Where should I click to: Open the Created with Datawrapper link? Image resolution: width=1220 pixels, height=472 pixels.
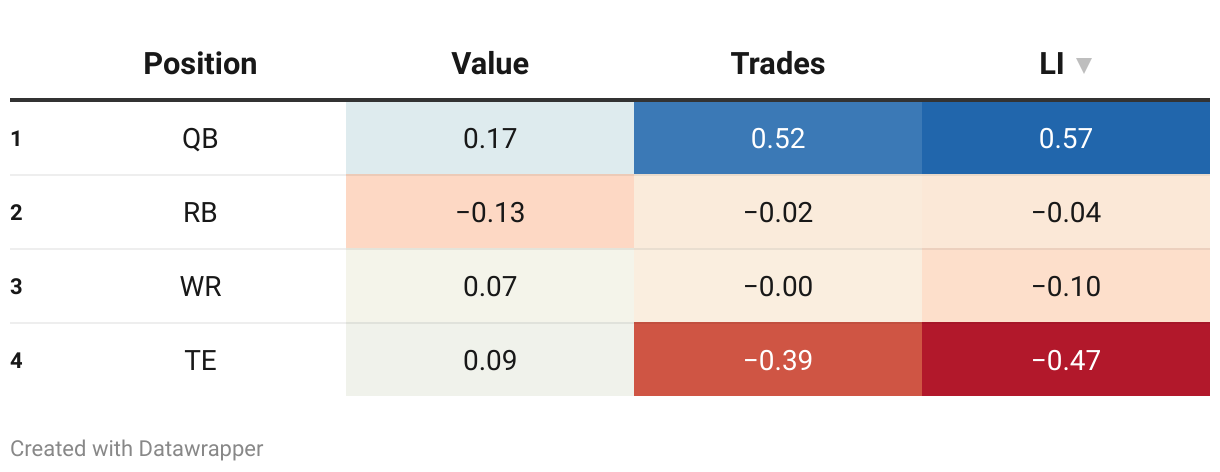[x=137, y=448]
